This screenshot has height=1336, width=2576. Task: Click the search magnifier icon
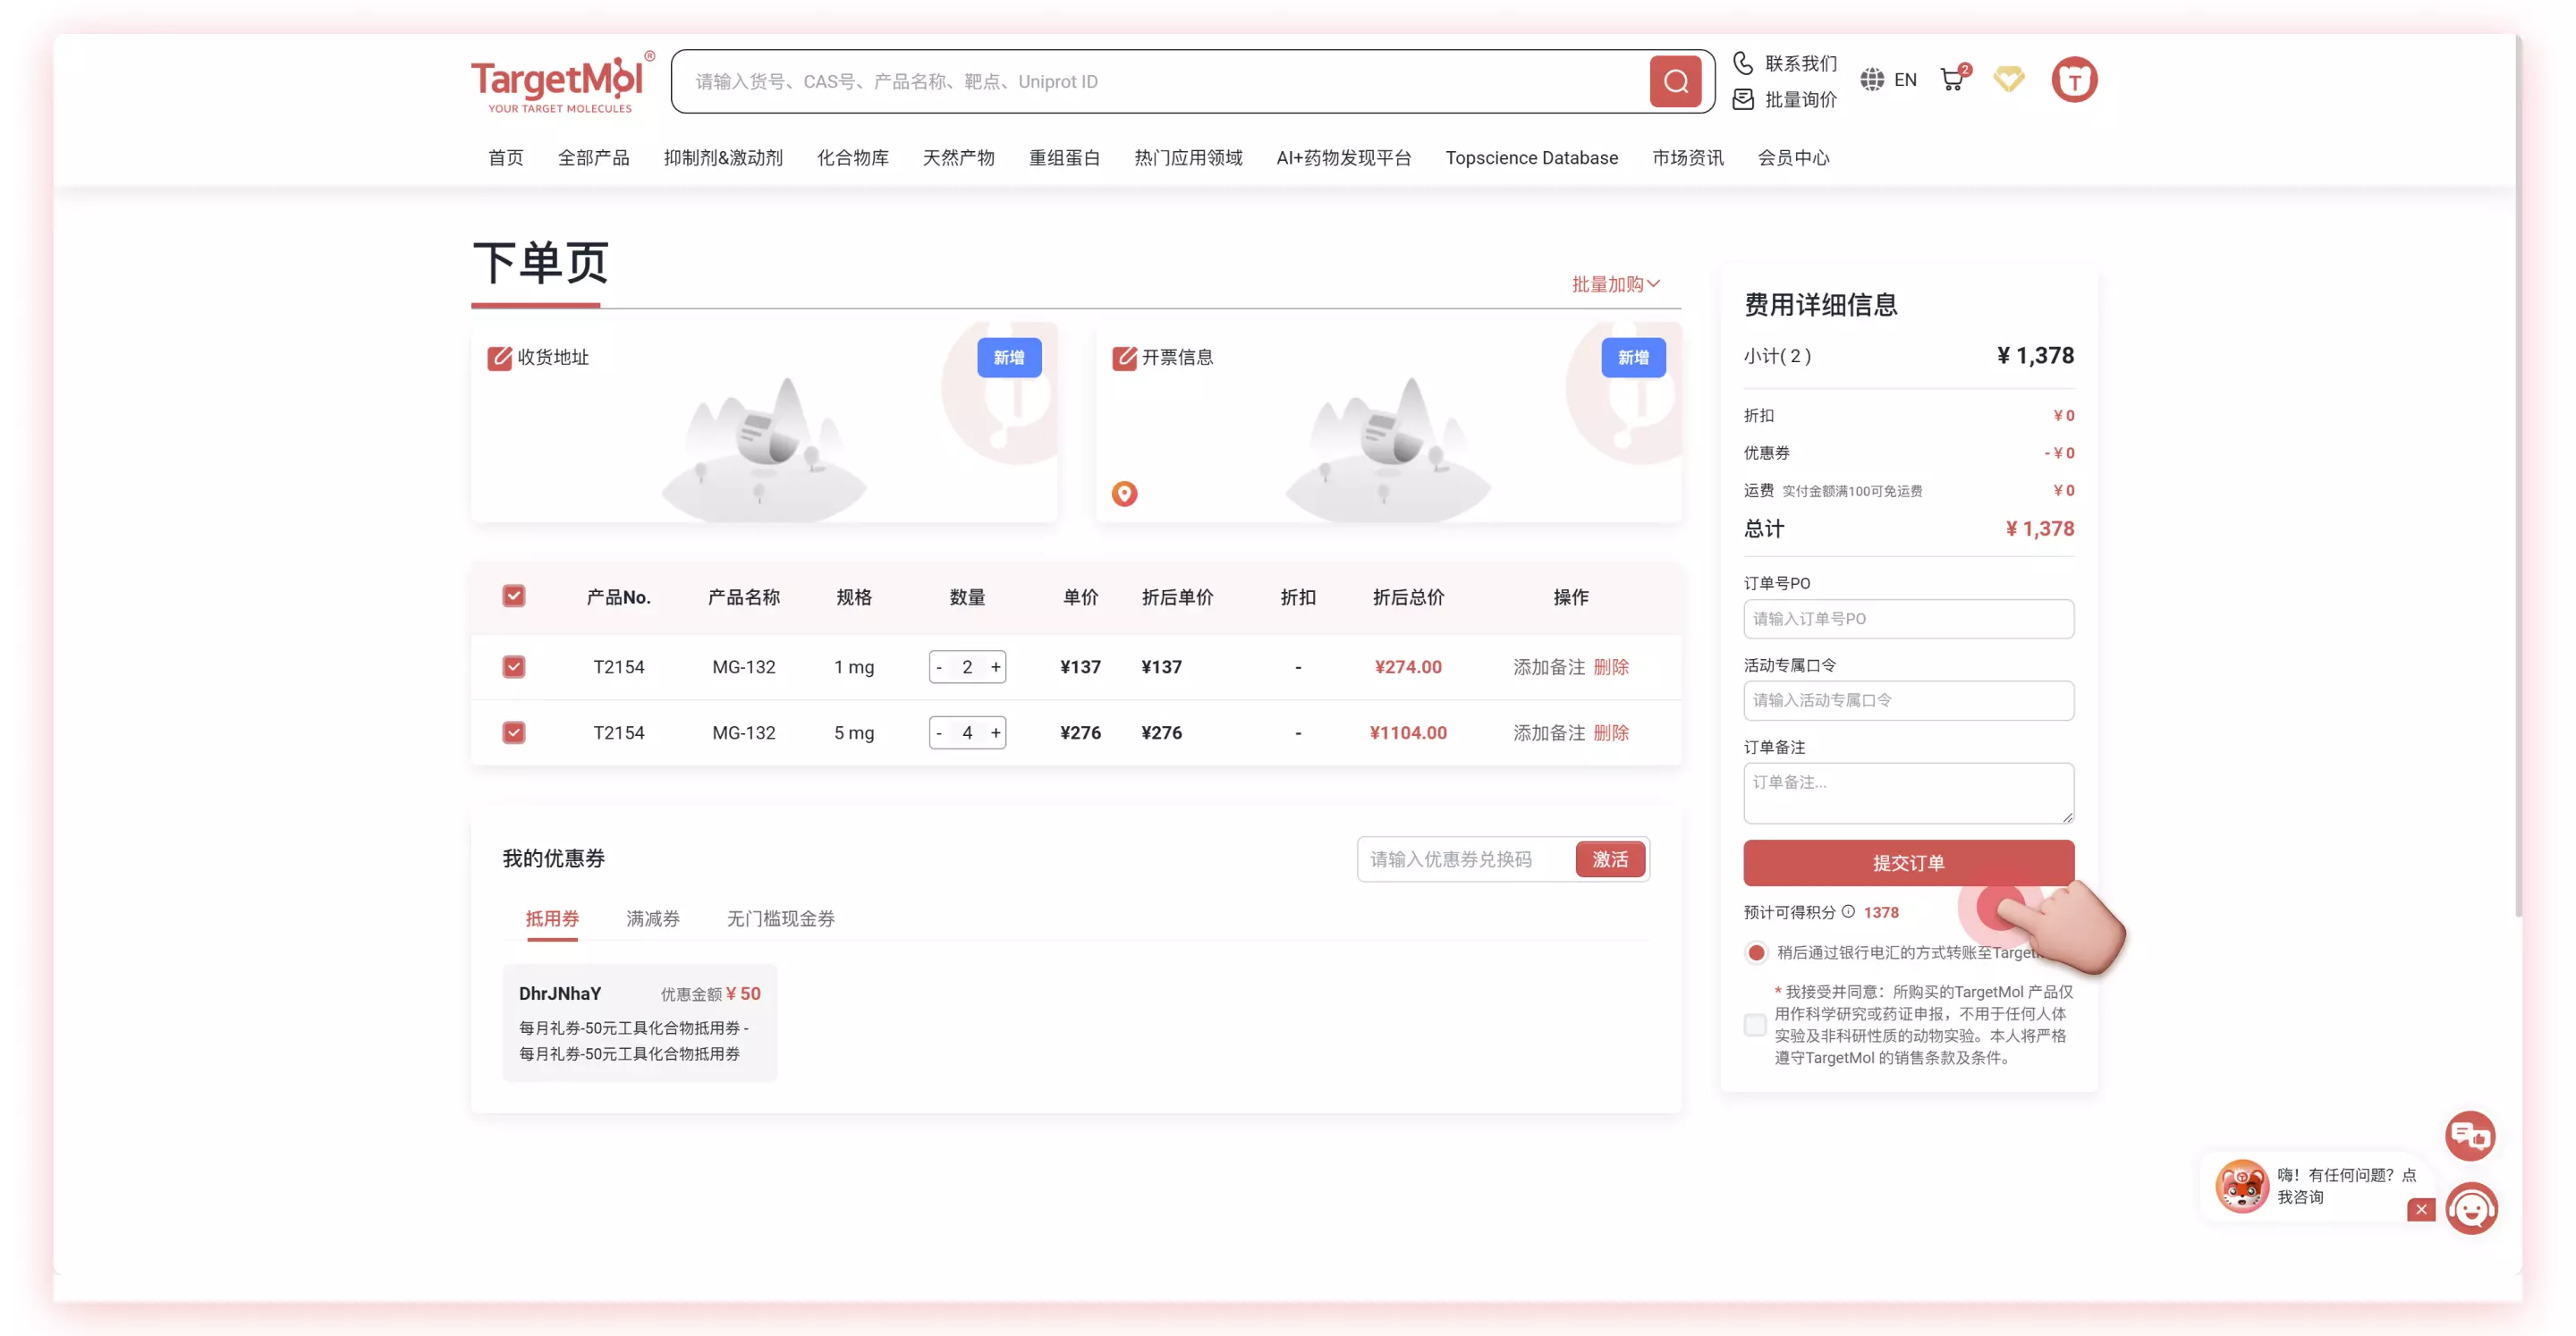(1676, 81)
